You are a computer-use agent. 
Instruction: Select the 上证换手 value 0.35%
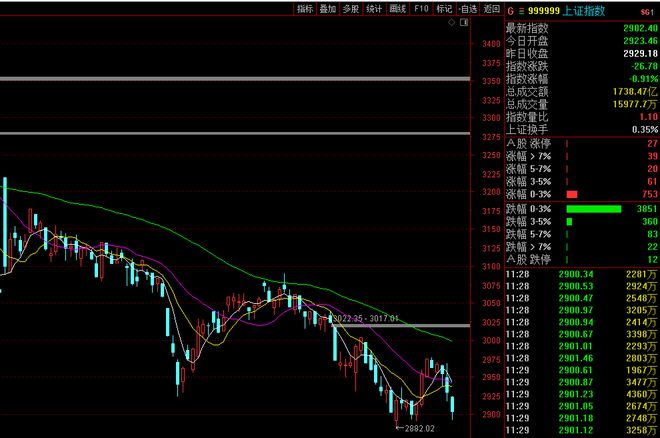click(645, 130)
